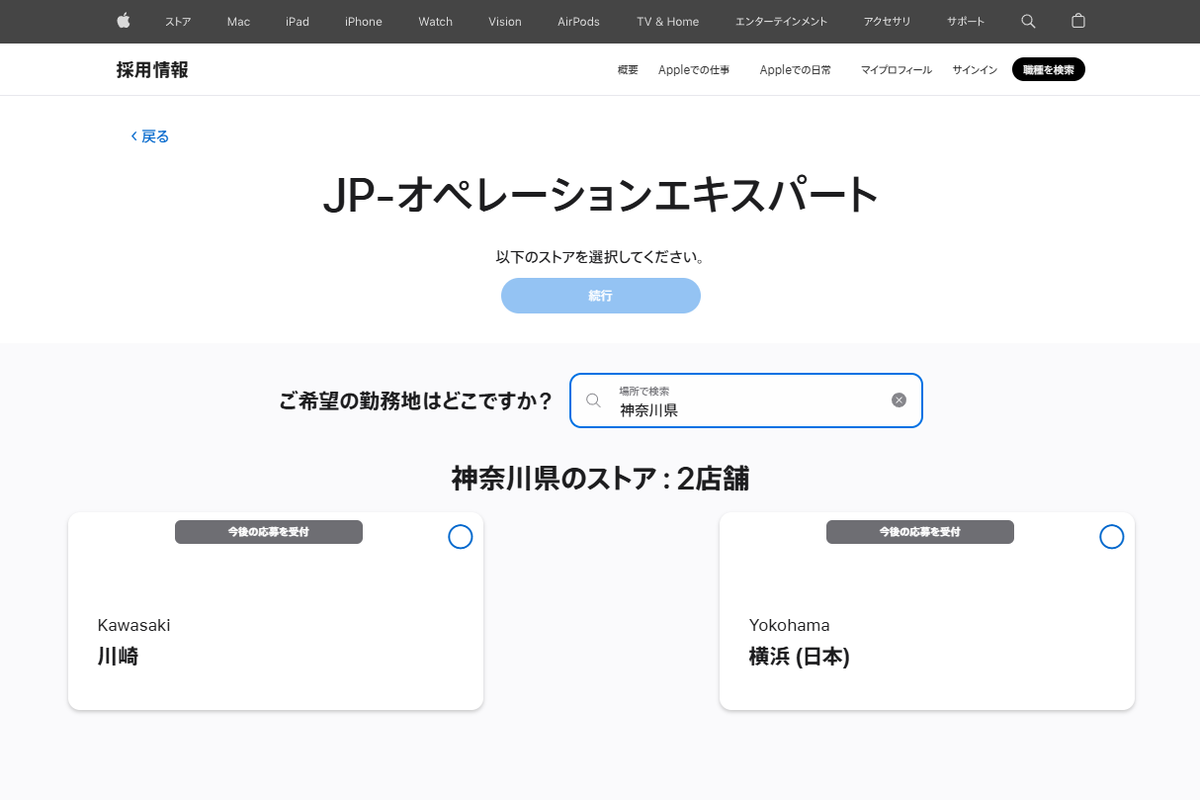Click the magnifier icon inside location search

click(593, 400)
